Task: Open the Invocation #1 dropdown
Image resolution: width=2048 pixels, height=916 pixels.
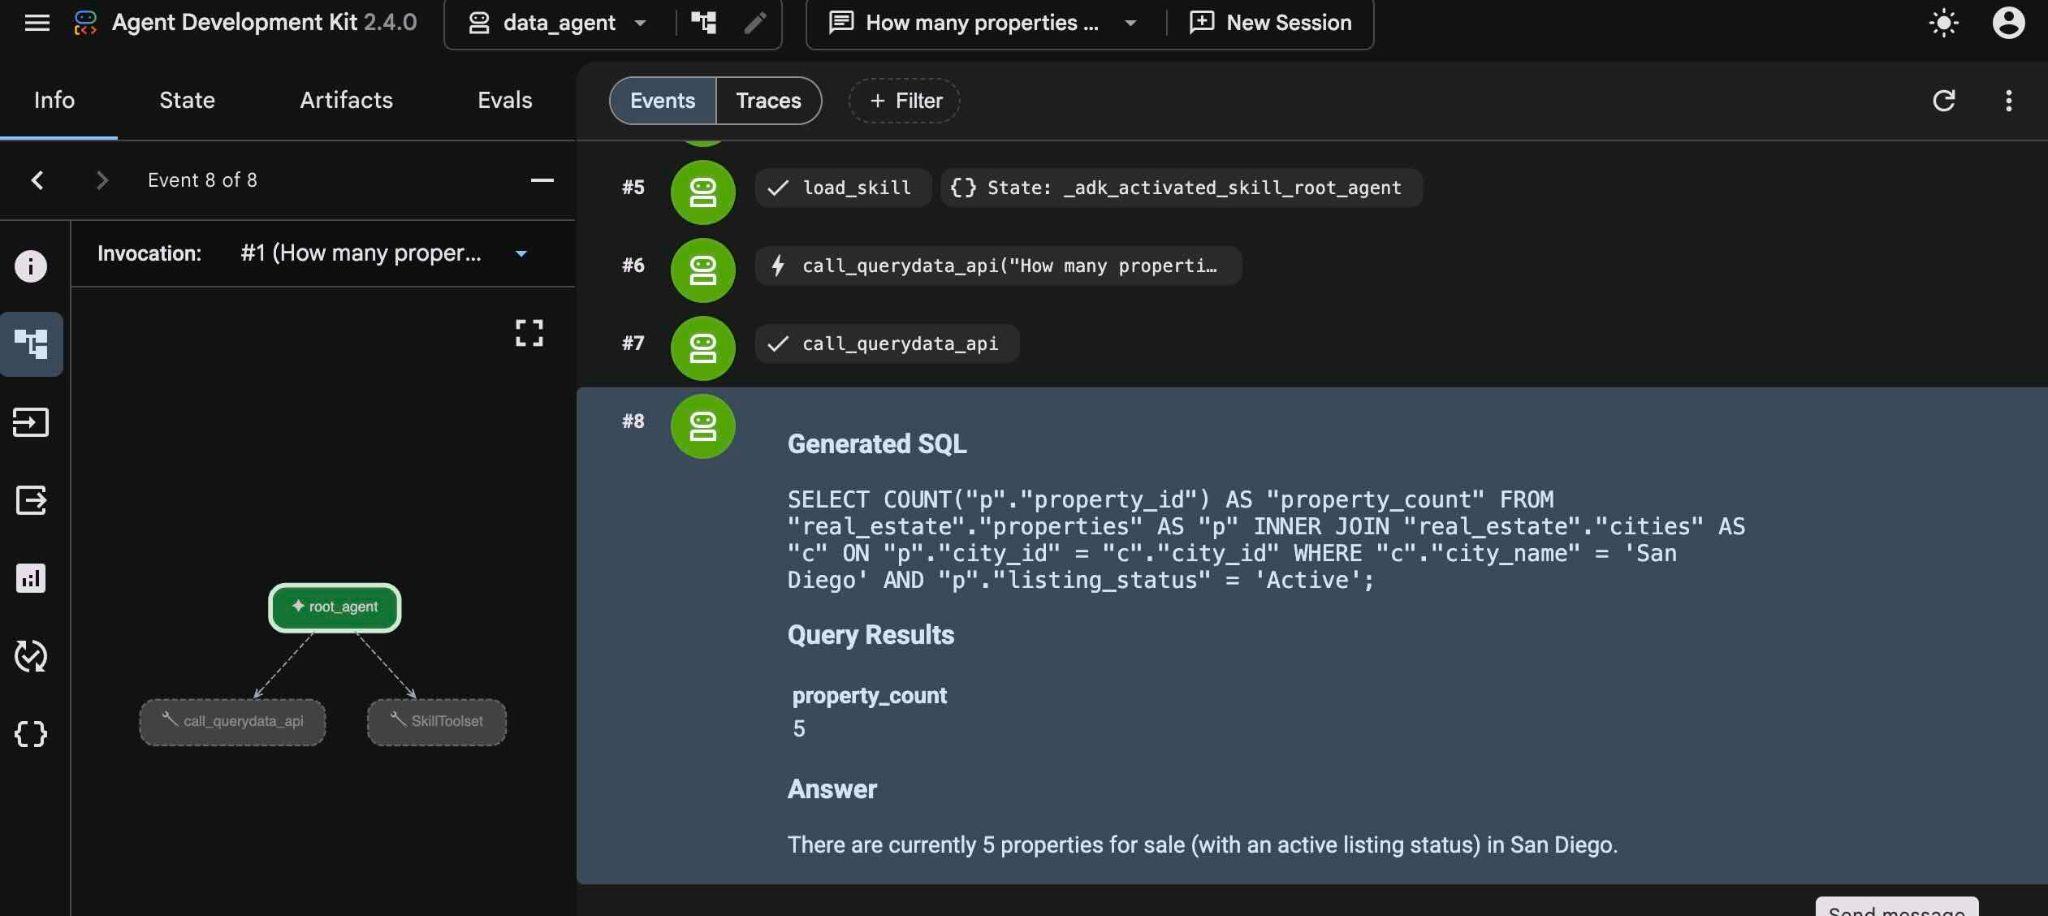Action: pos(384,253)
